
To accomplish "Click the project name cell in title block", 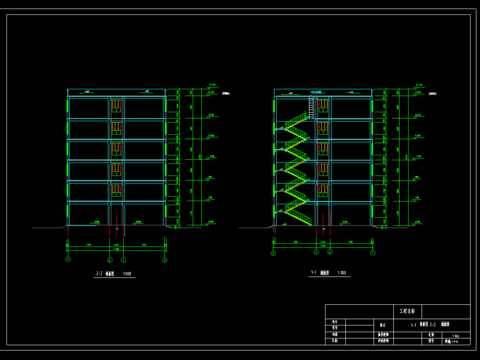I will point(407,311).
